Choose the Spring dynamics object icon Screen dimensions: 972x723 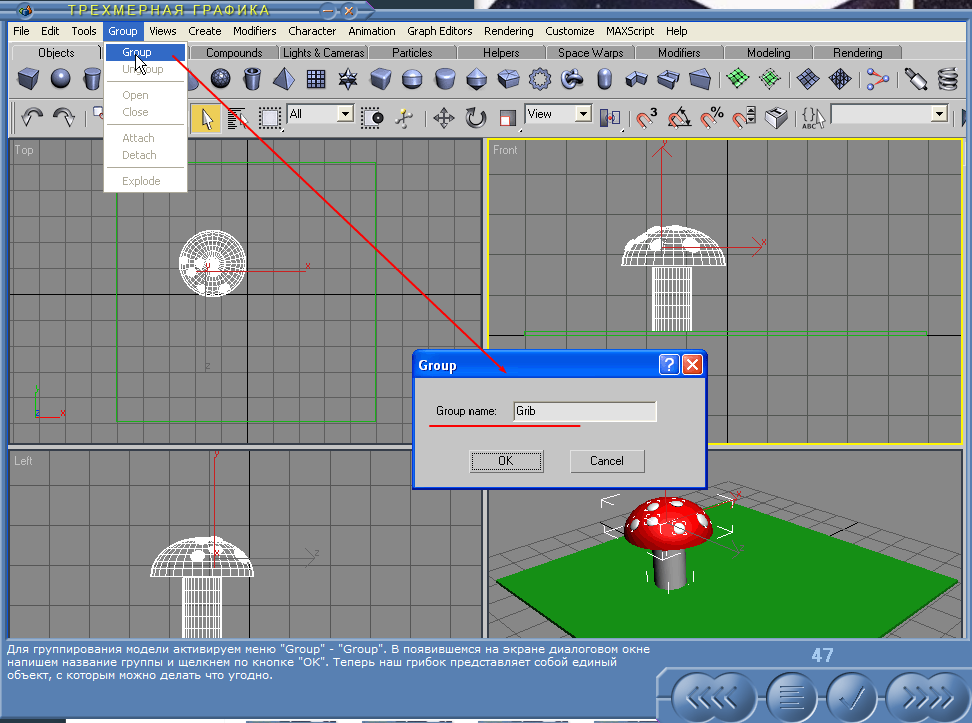tap(948, 79)
